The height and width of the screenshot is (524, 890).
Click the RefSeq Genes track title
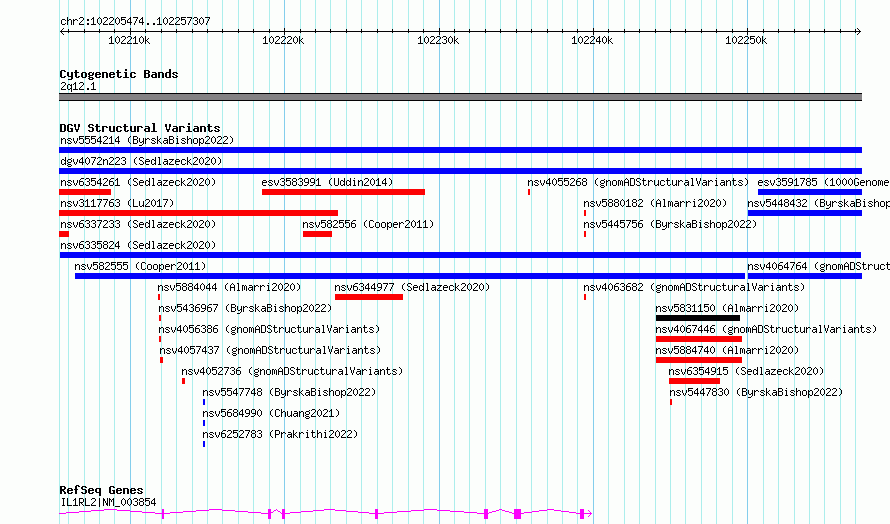[x=101, y=490]
